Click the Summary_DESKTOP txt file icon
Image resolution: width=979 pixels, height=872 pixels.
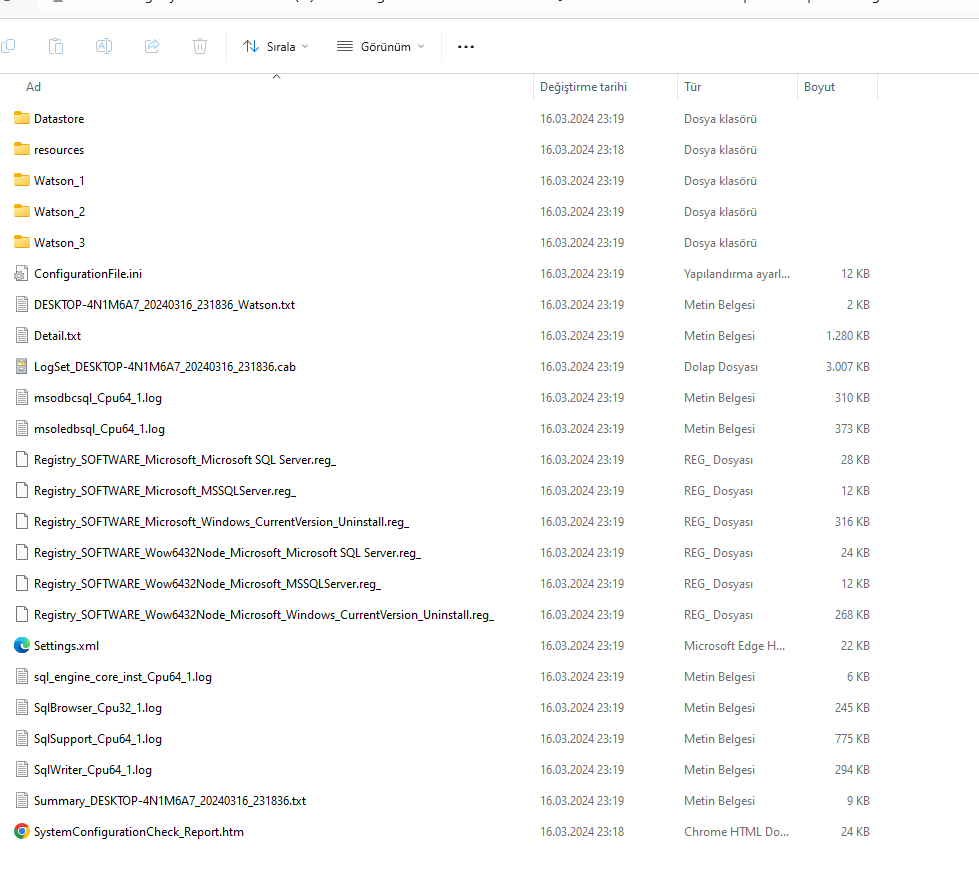[22, 800]
